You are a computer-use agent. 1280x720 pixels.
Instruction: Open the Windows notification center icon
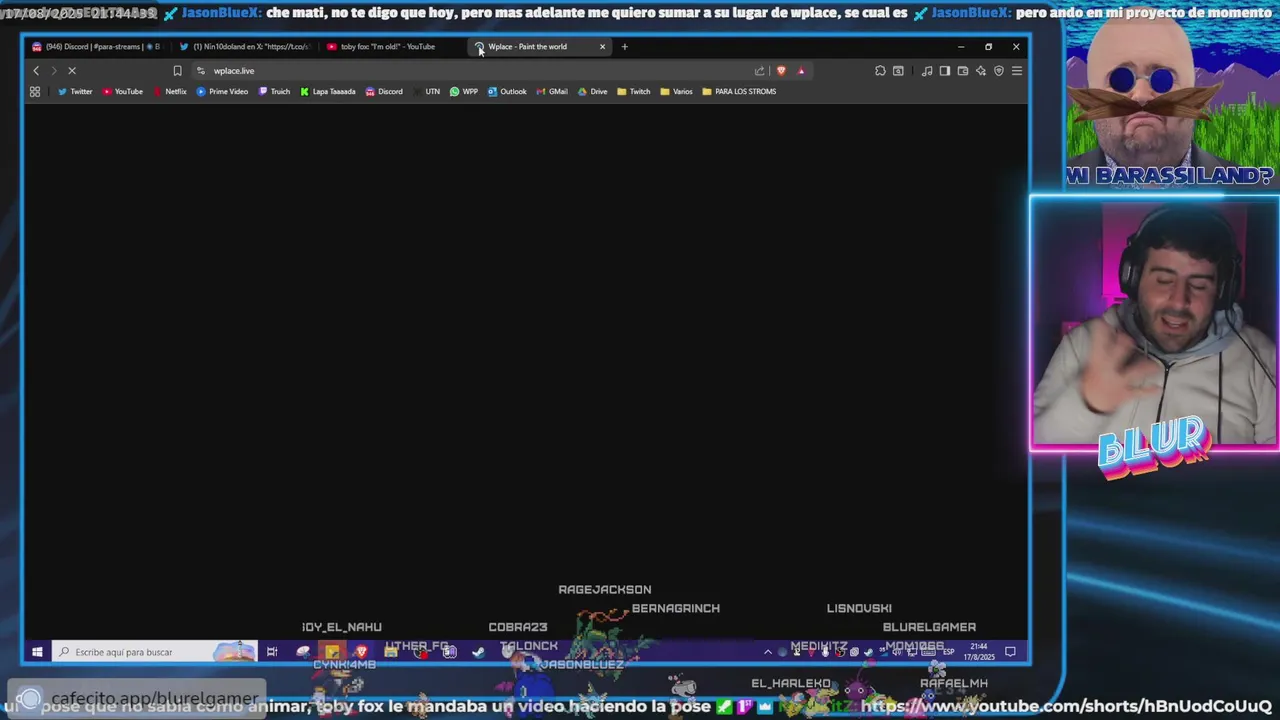coord(1010,652)
